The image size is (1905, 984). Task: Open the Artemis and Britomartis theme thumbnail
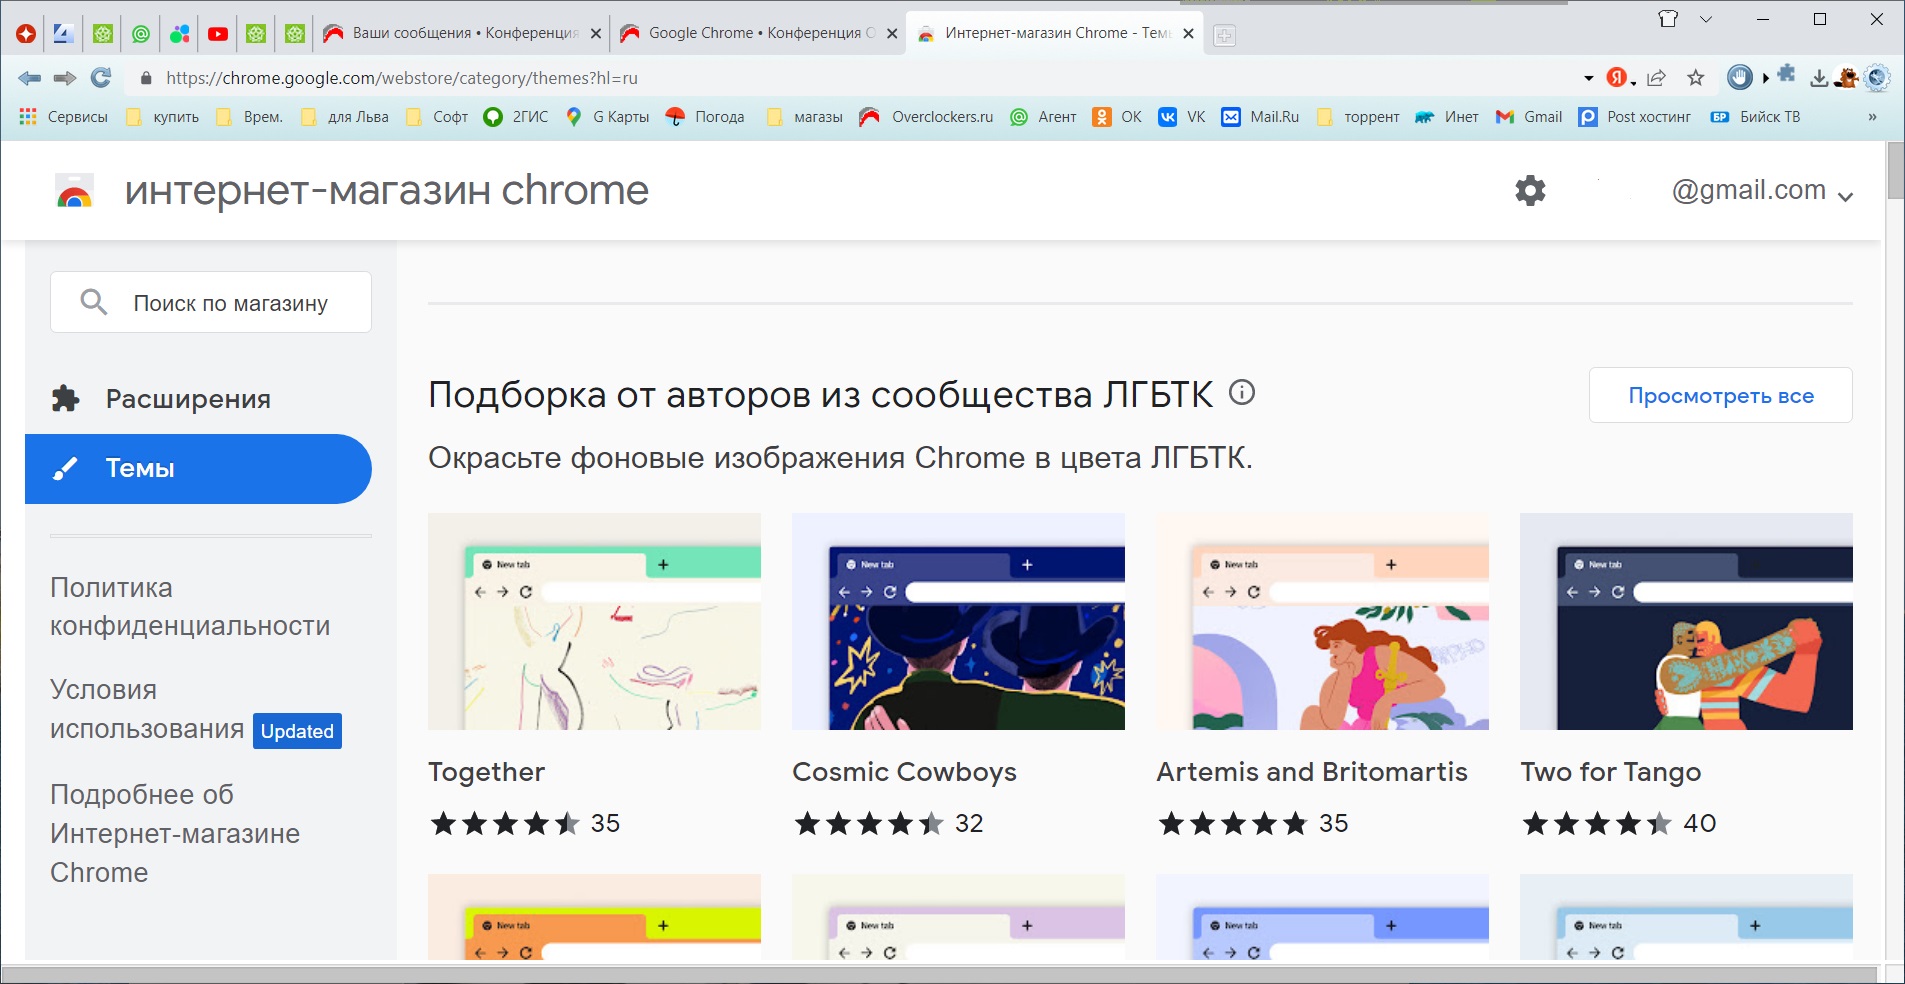pyautogui.click(x=1322, y=621)
